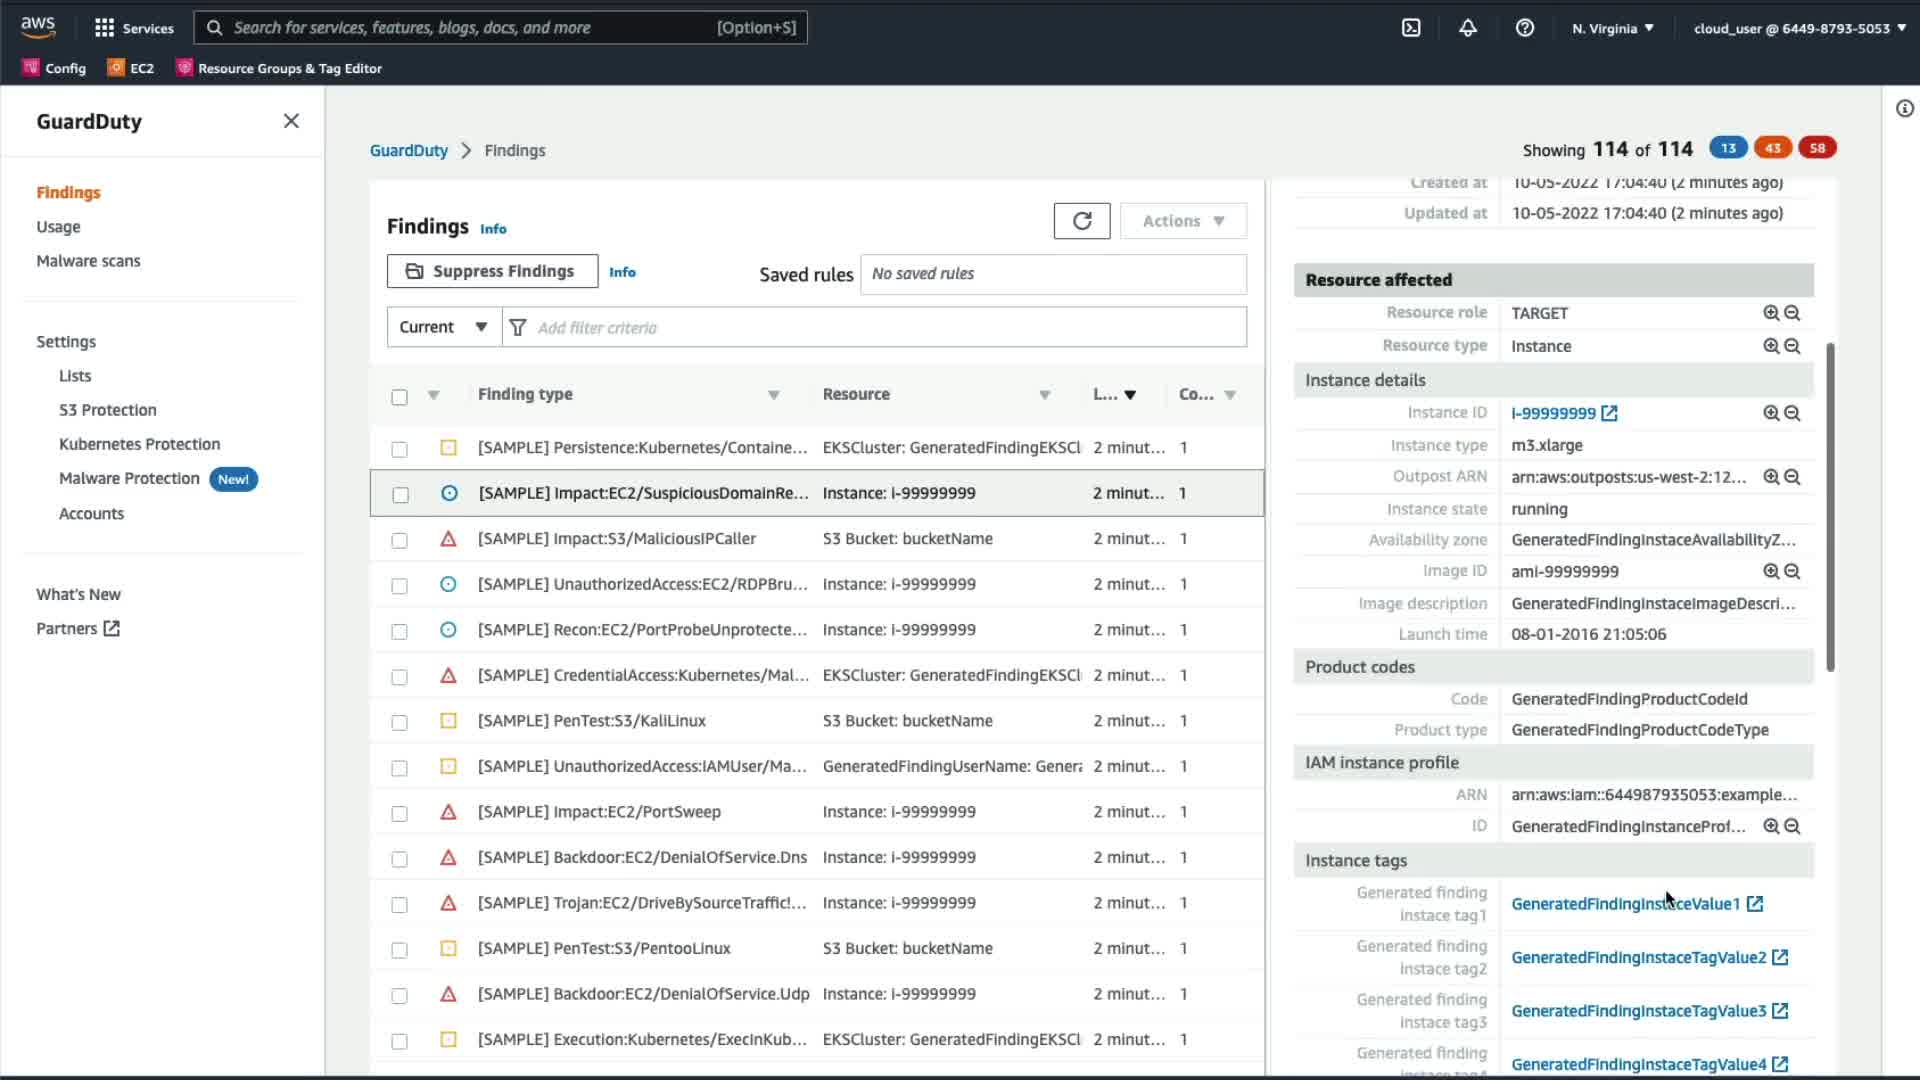Viewport: 1920px width, 1080px height.
Task: Toggle the select-all findings checkbox
Action: pyautogui.click(x=399, y=397)
